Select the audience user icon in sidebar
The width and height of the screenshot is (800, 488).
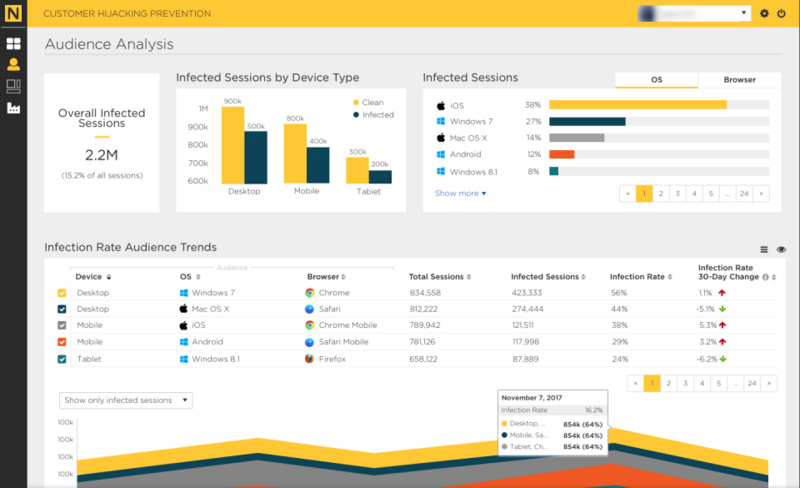click(14, 65)
